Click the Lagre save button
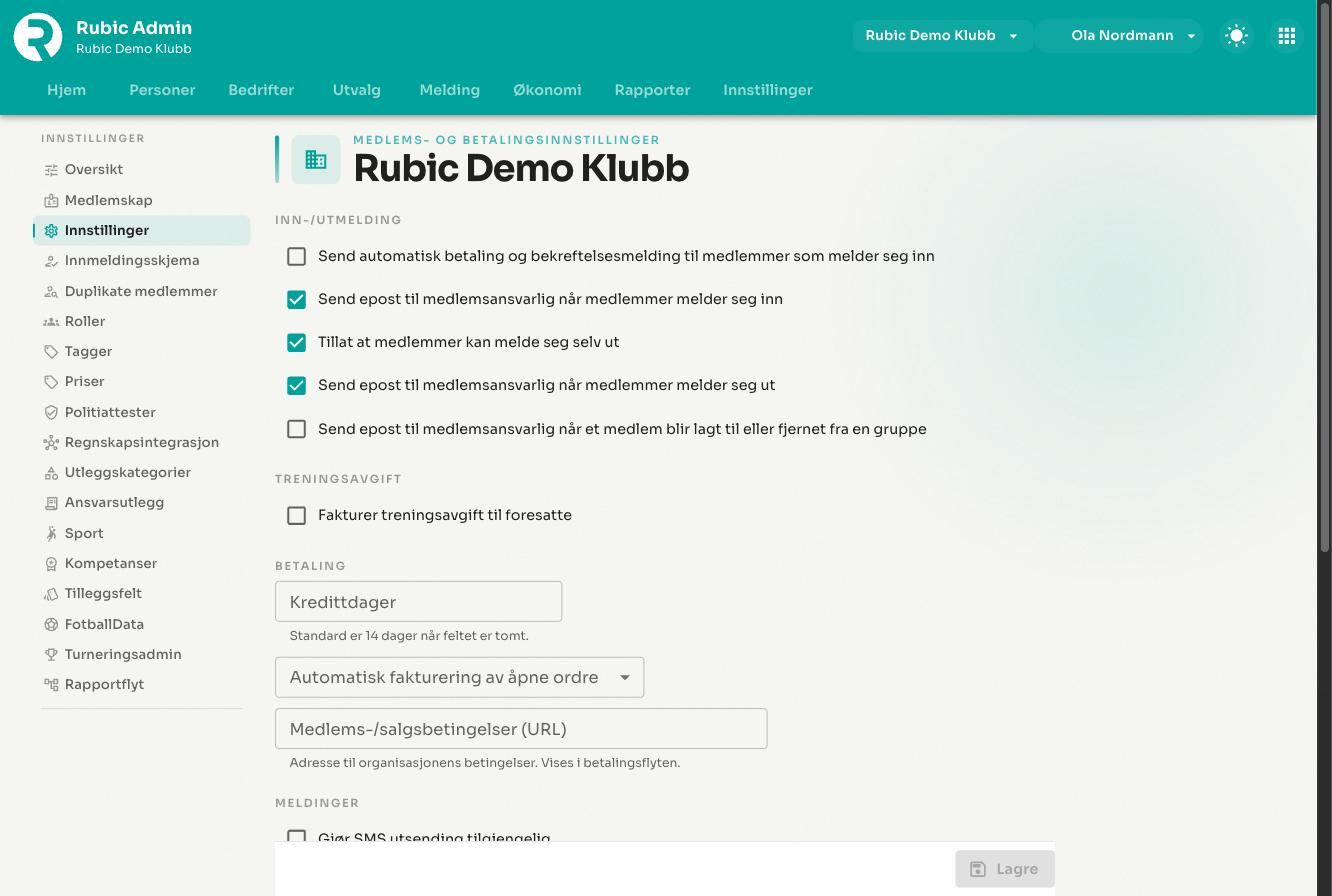1332x896 pixels. click(1005, 869)
